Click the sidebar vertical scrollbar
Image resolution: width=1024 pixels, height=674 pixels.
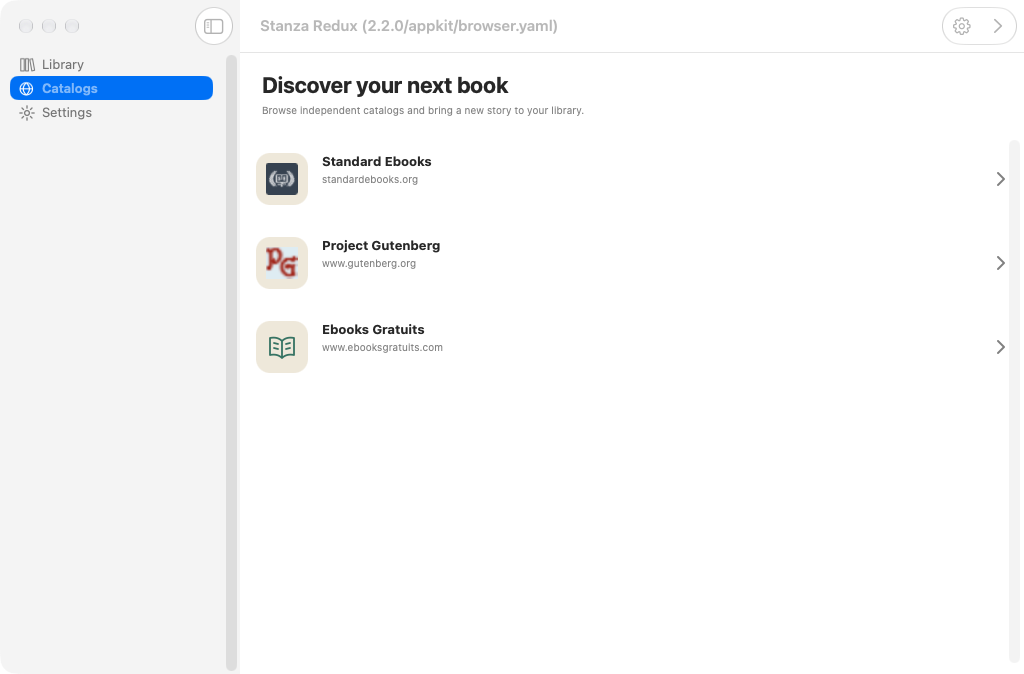pyautogui.click(x=231, y=362)
